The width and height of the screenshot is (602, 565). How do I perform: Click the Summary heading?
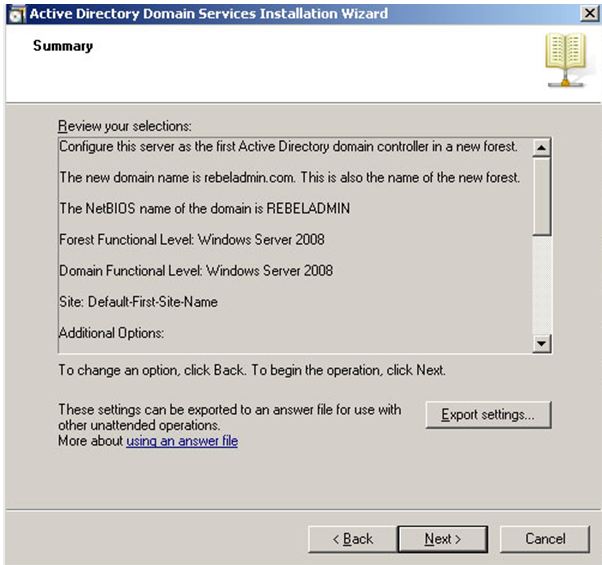[x=63, y=46]
